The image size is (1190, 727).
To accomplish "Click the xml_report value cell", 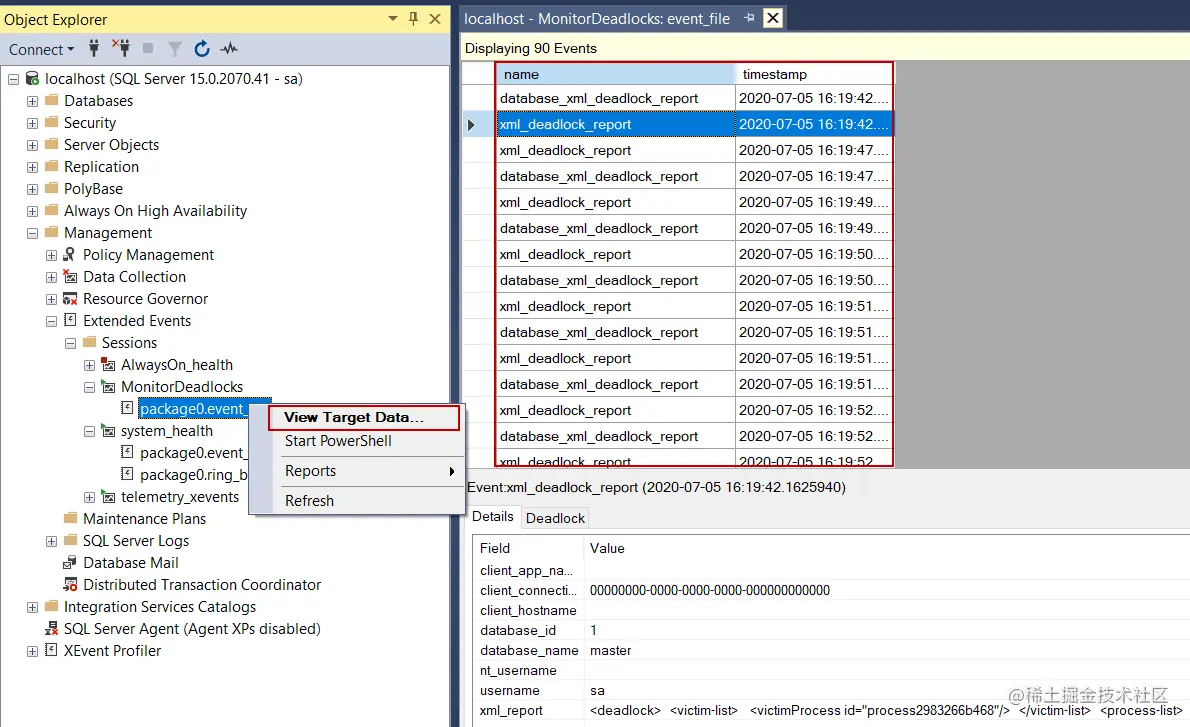I will (x=886, y=710).
